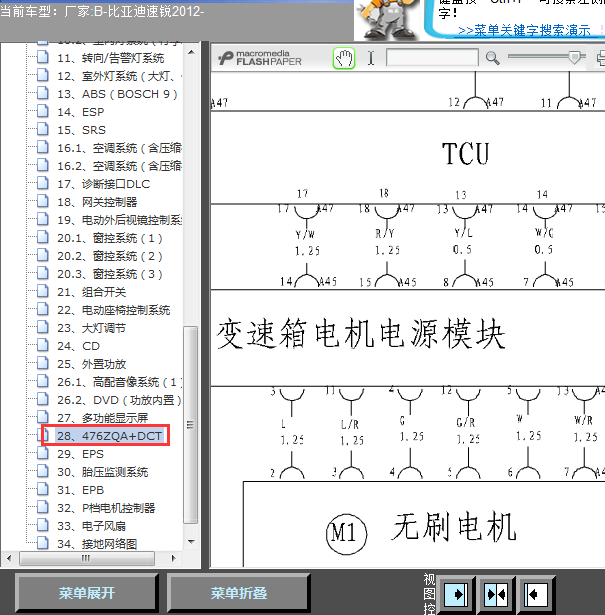Click the page icon next to 15、SRS
Screen dimensions: 605x615
click(43, 129)
